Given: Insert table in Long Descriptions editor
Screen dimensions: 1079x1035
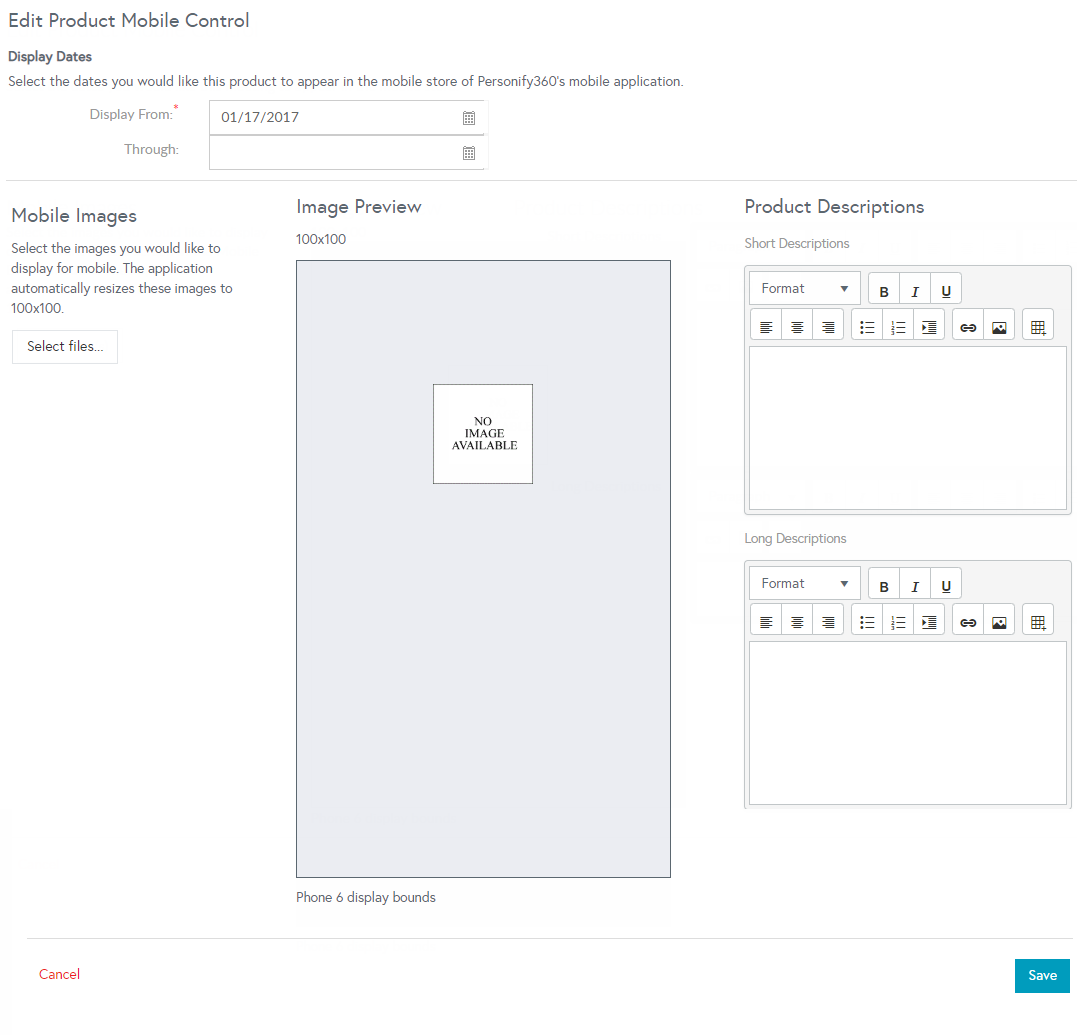Looking at the screenshot, I should coord(1038,621).
